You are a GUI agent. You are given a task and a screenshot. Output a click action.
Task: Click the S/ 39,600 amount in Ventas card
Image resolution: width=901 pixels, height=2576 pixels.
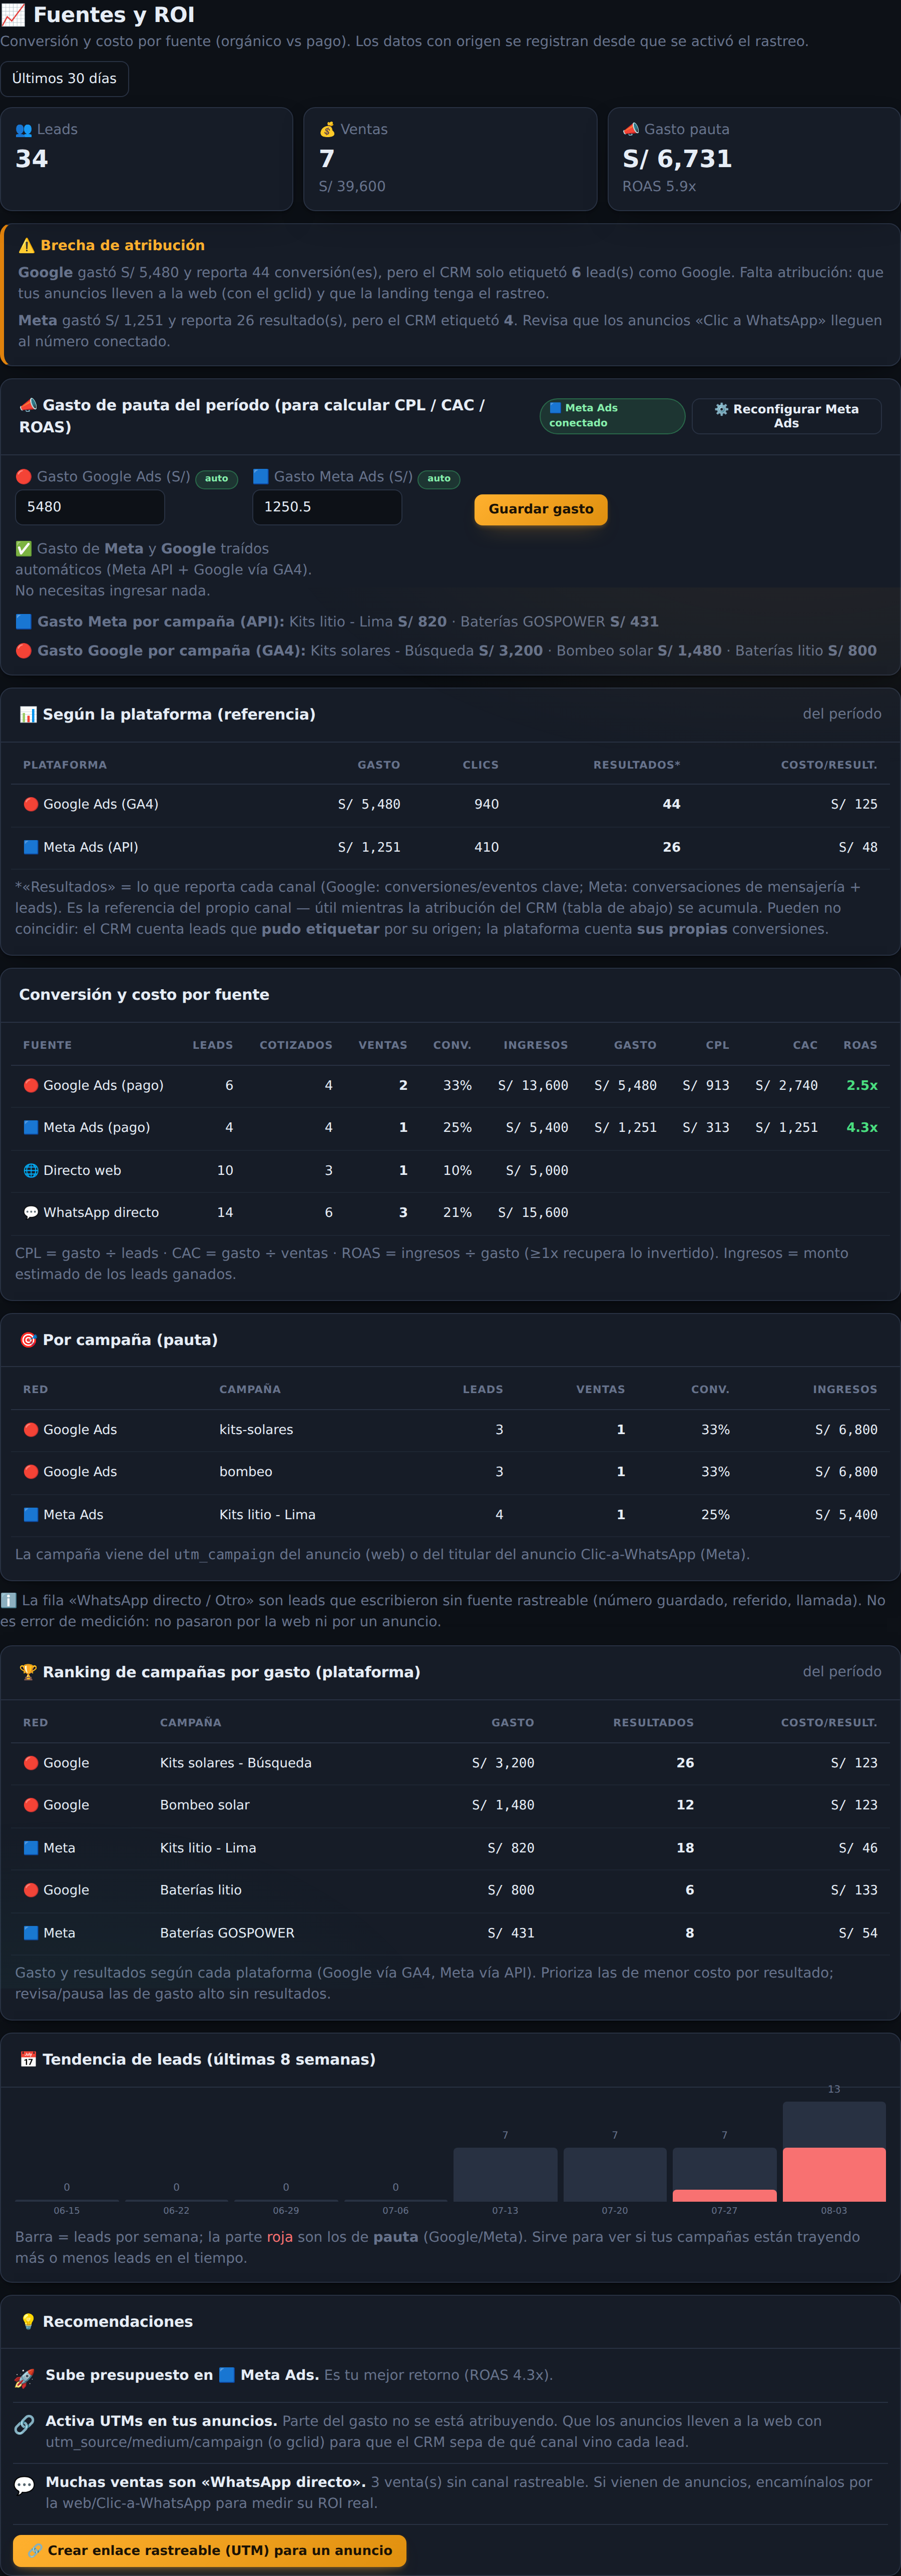352,186
